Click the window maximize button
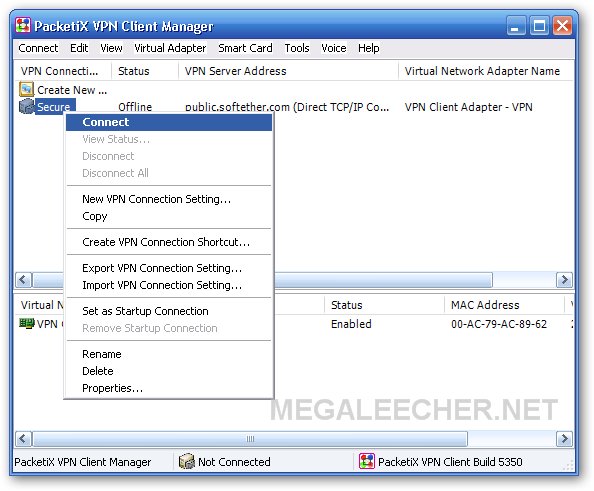This screenshot has width=594, height=491. point(539,26)
